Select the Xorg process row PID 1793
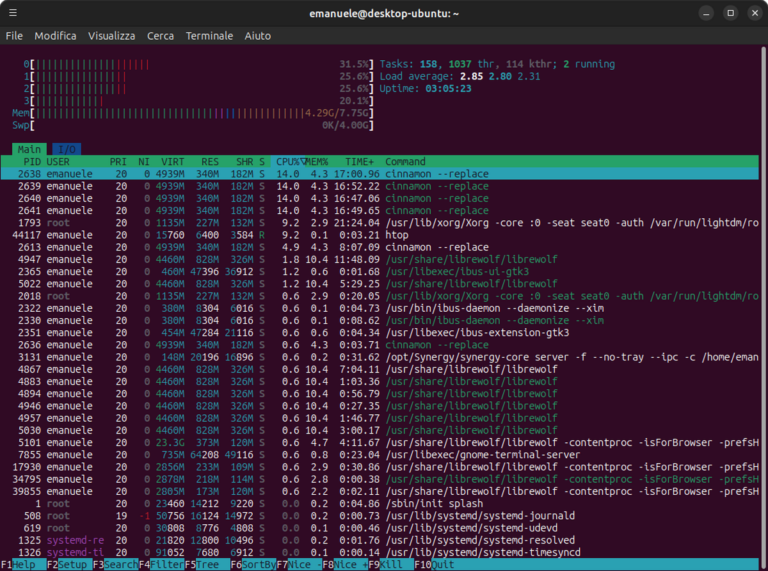768x571 pixels. 380,223
